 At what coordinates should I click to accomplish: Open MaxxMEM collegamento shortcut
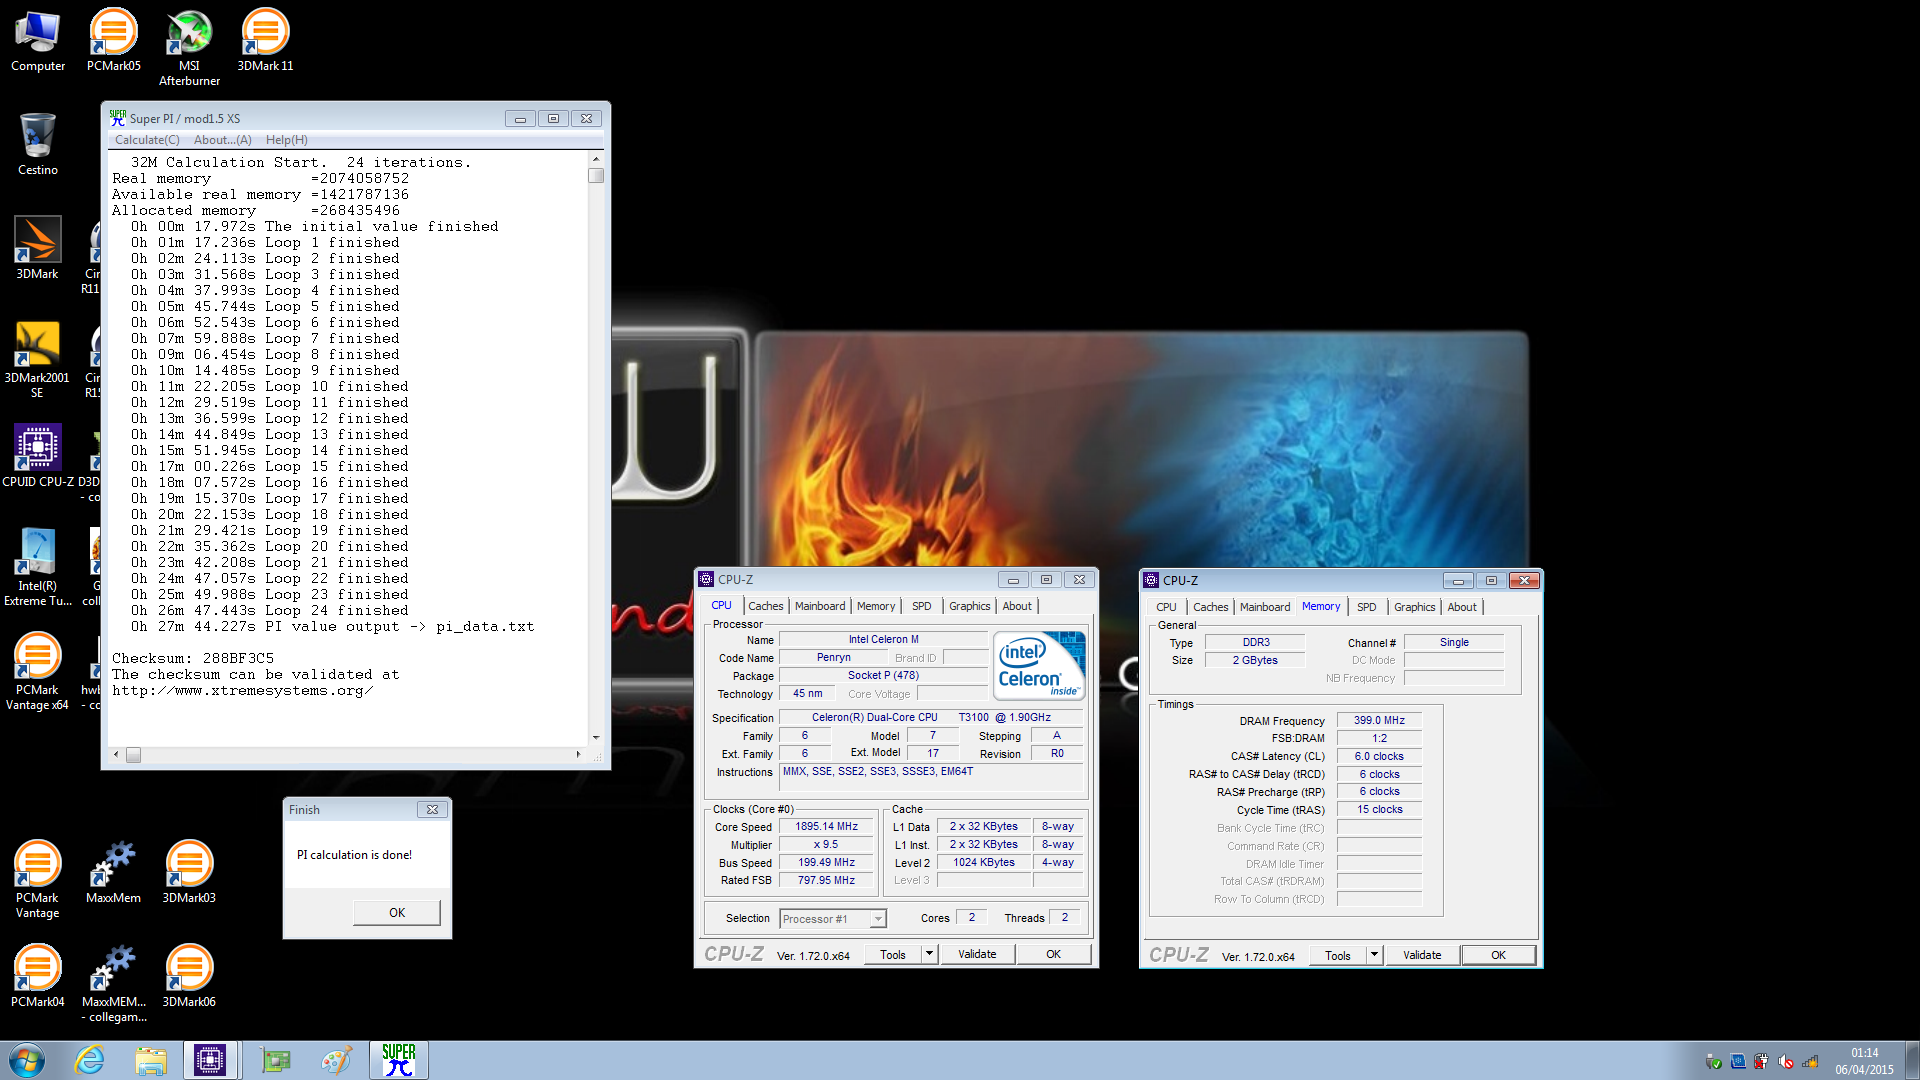(x=113, y=984)
